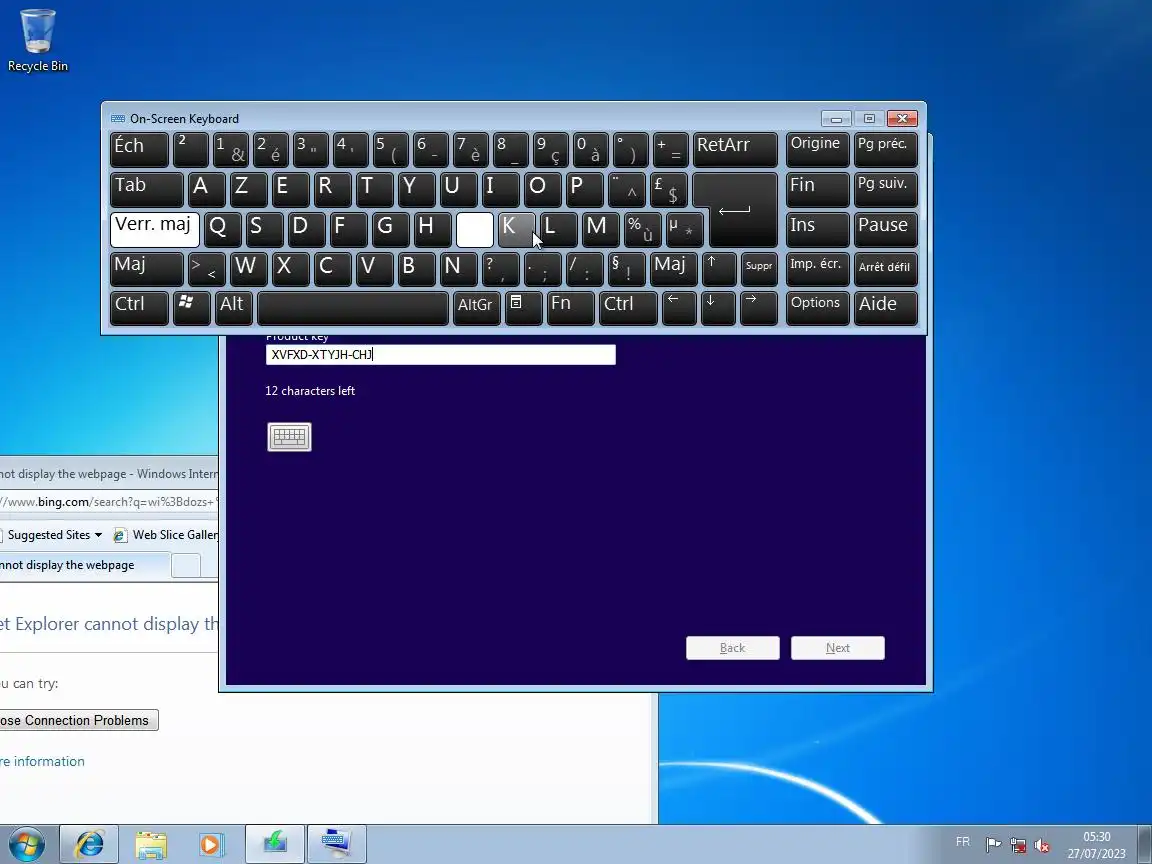Click the Éch escape key
This screenshot has height=864, width=1152.
(139, 150)
